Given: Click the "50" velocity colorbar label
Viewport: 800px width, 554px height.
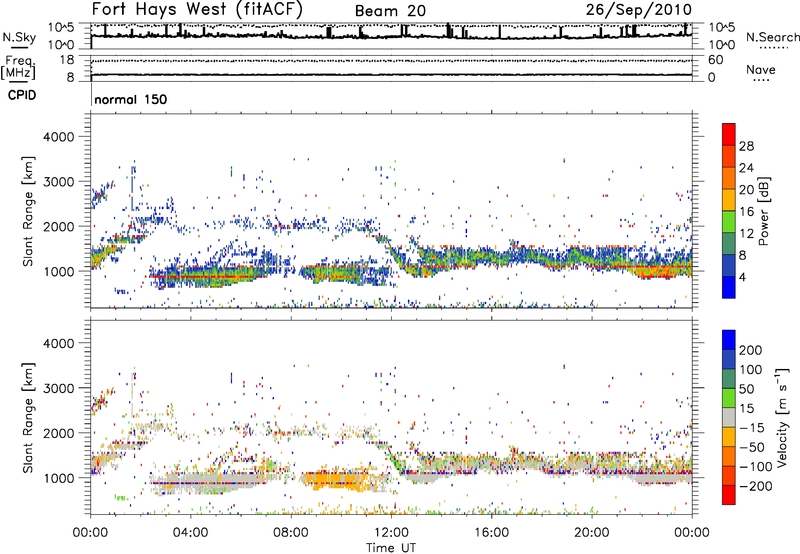Looking at the screenshot, I should pos(746,389).
